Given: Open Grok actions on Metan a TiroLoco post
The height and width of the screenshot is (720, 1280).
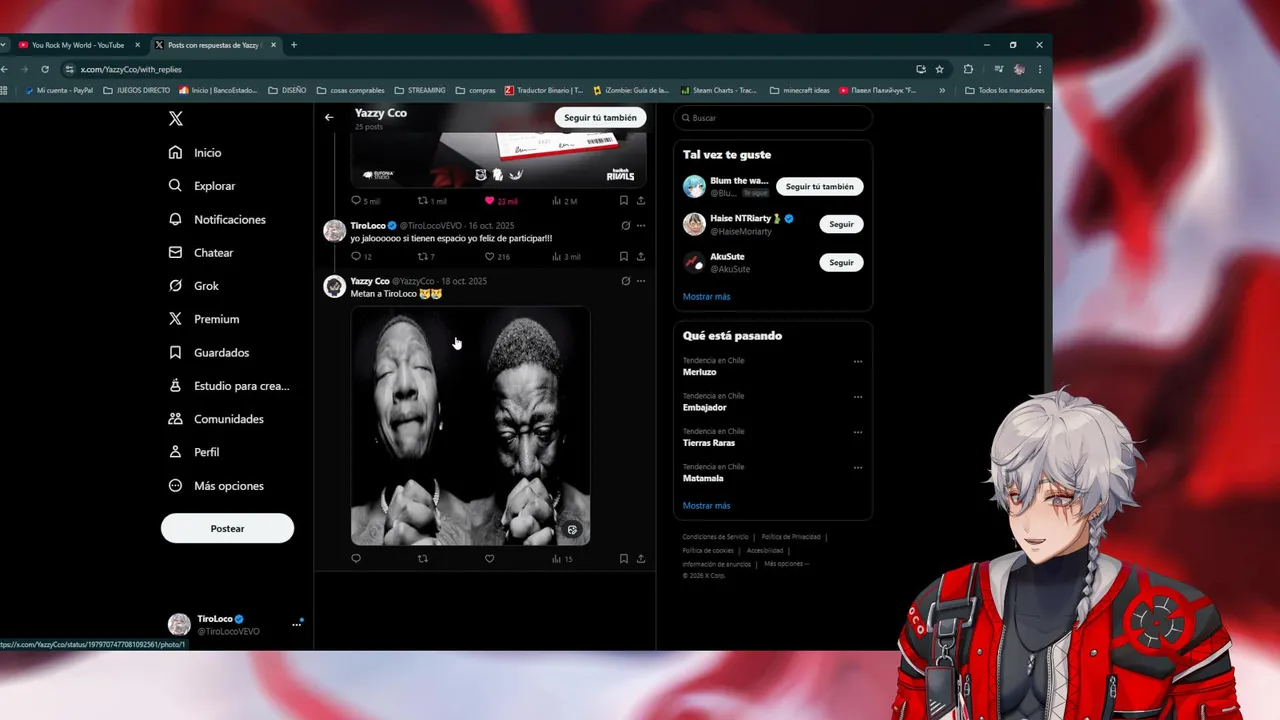Looking at the screenshot, I should coord(626,281).
